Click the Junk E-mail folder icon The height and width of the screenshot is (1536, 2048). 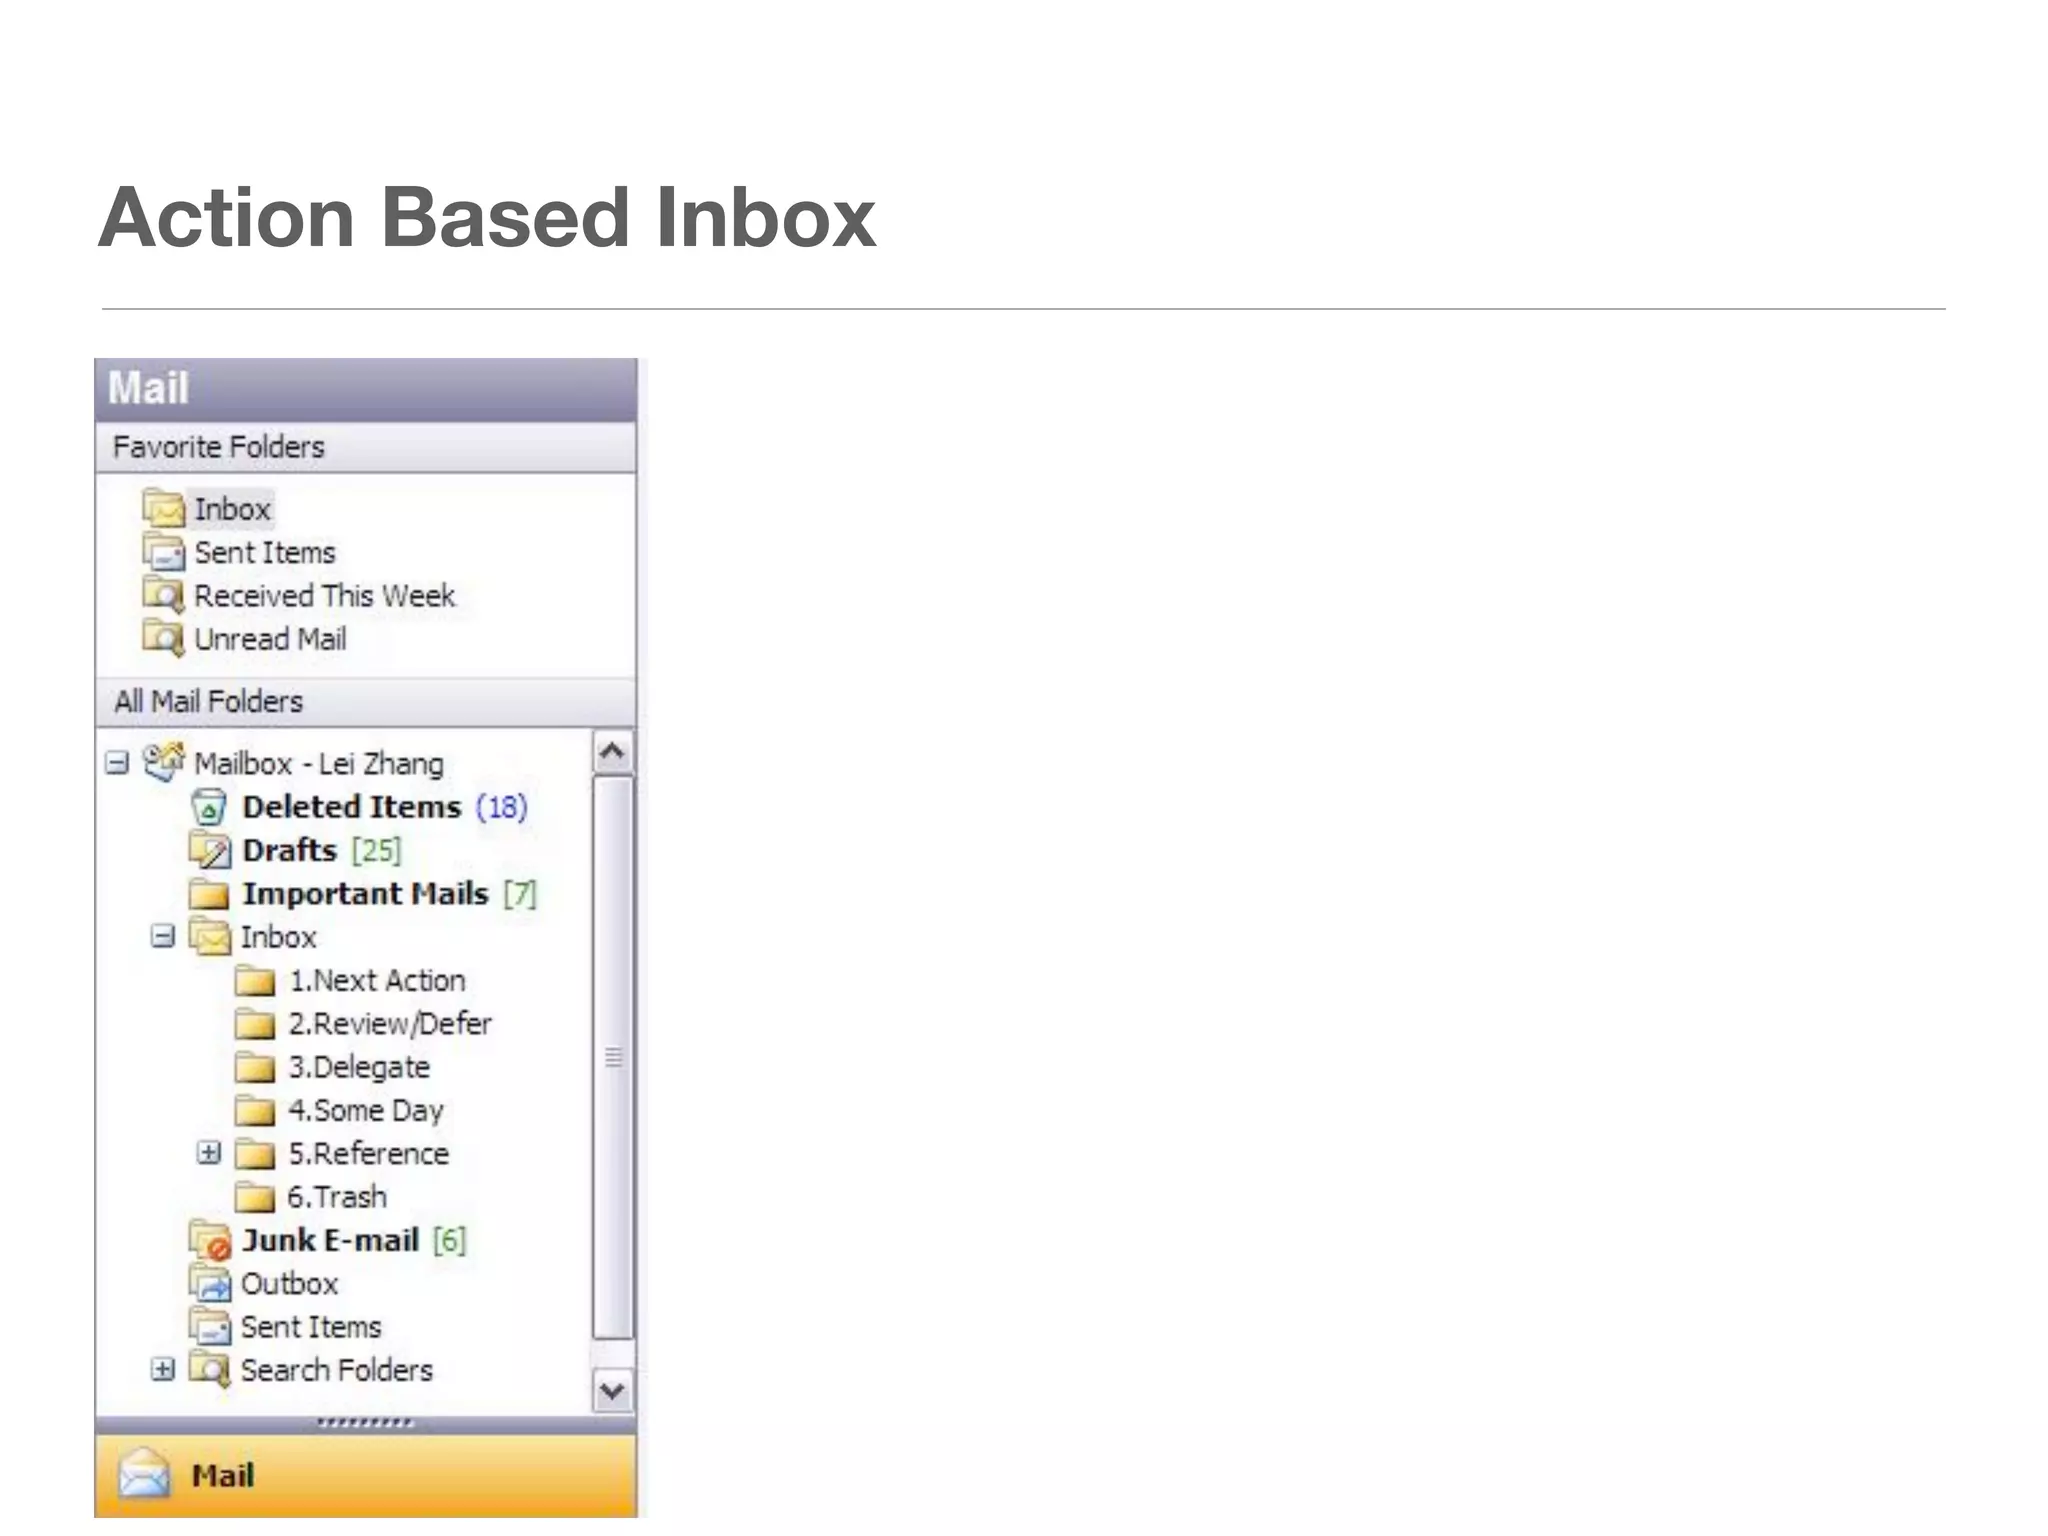211,1241
